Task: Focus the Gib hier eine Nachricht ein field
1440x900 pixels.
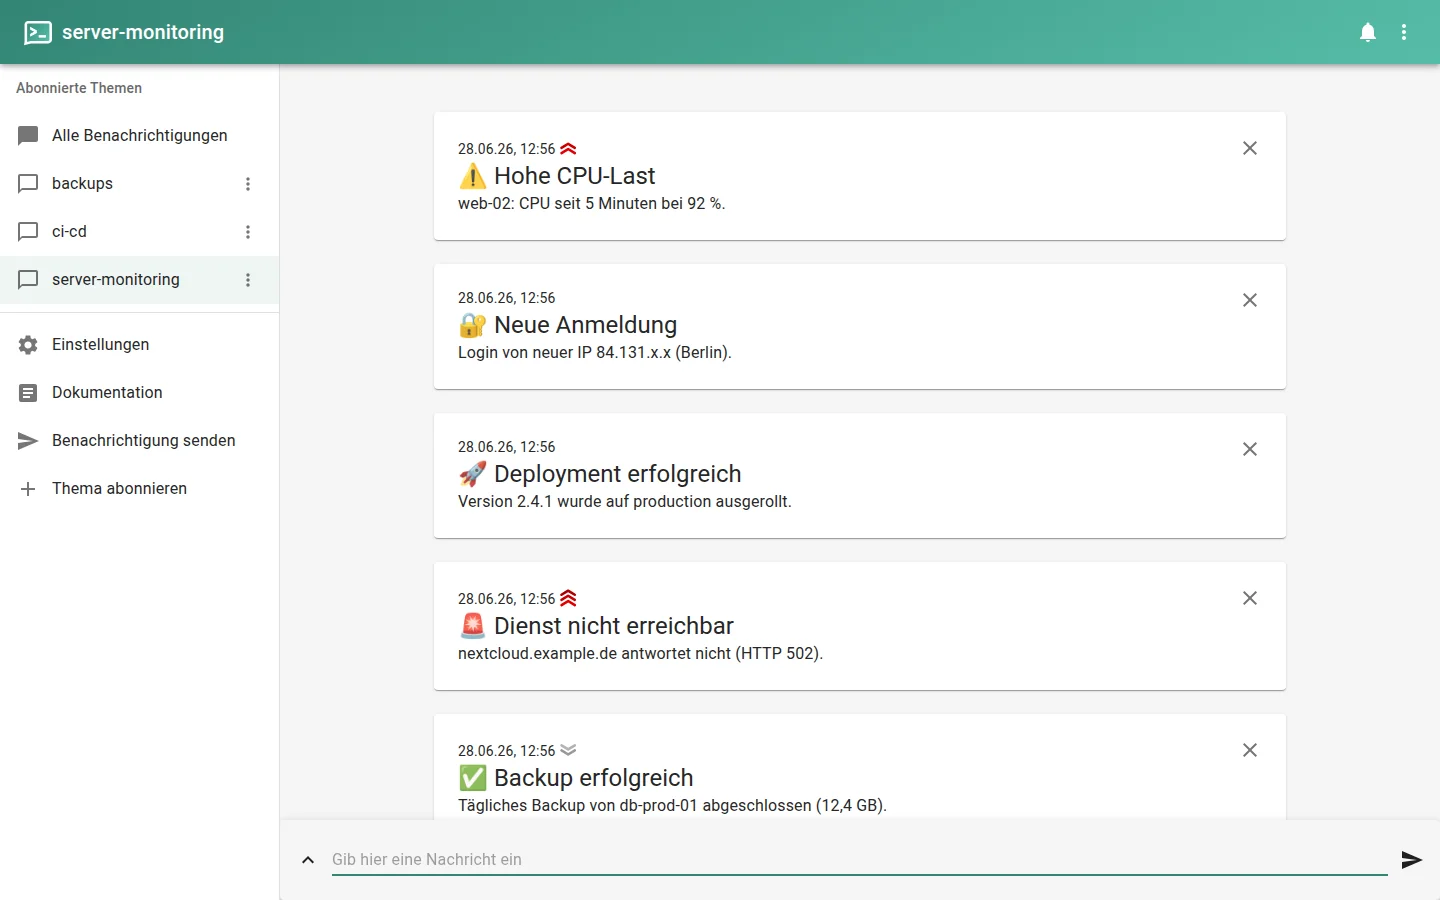Action: (x=859, y=859)
